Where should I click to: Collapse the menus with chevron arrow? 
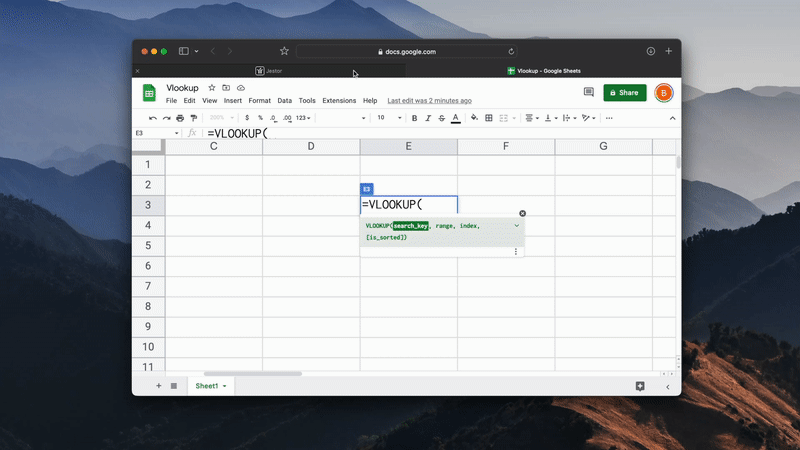tap(672, 118)
